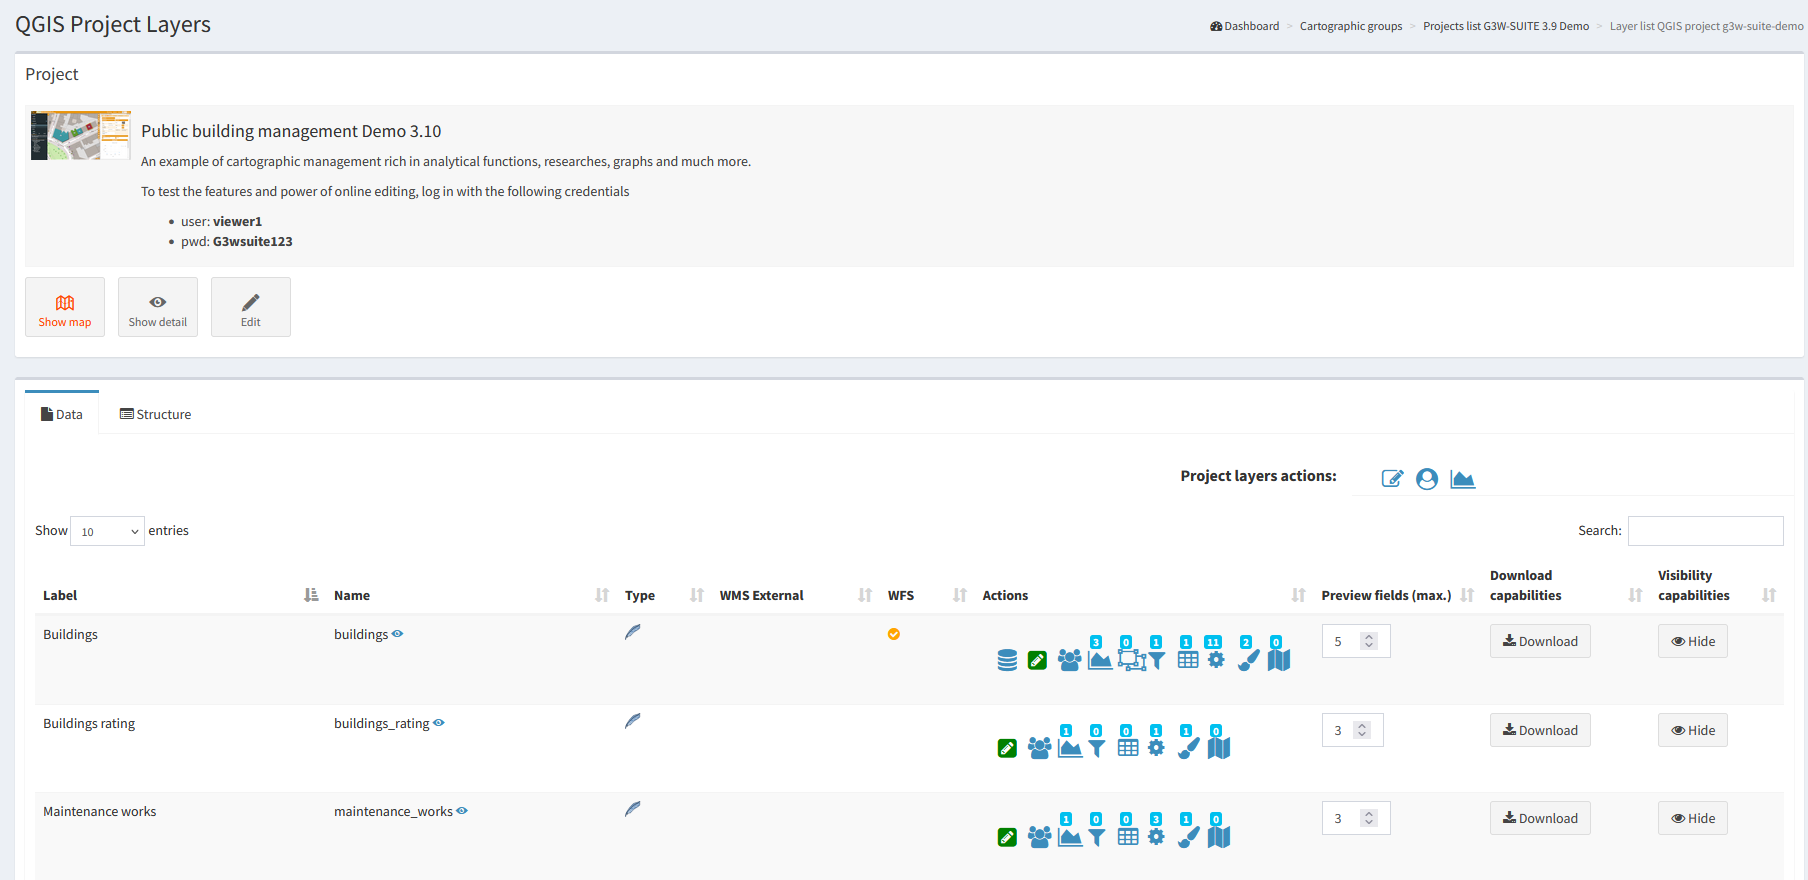Open filter funnel in Buildings rating row
Viewport: 1808px width, 880px height.
coord(1097,748)
